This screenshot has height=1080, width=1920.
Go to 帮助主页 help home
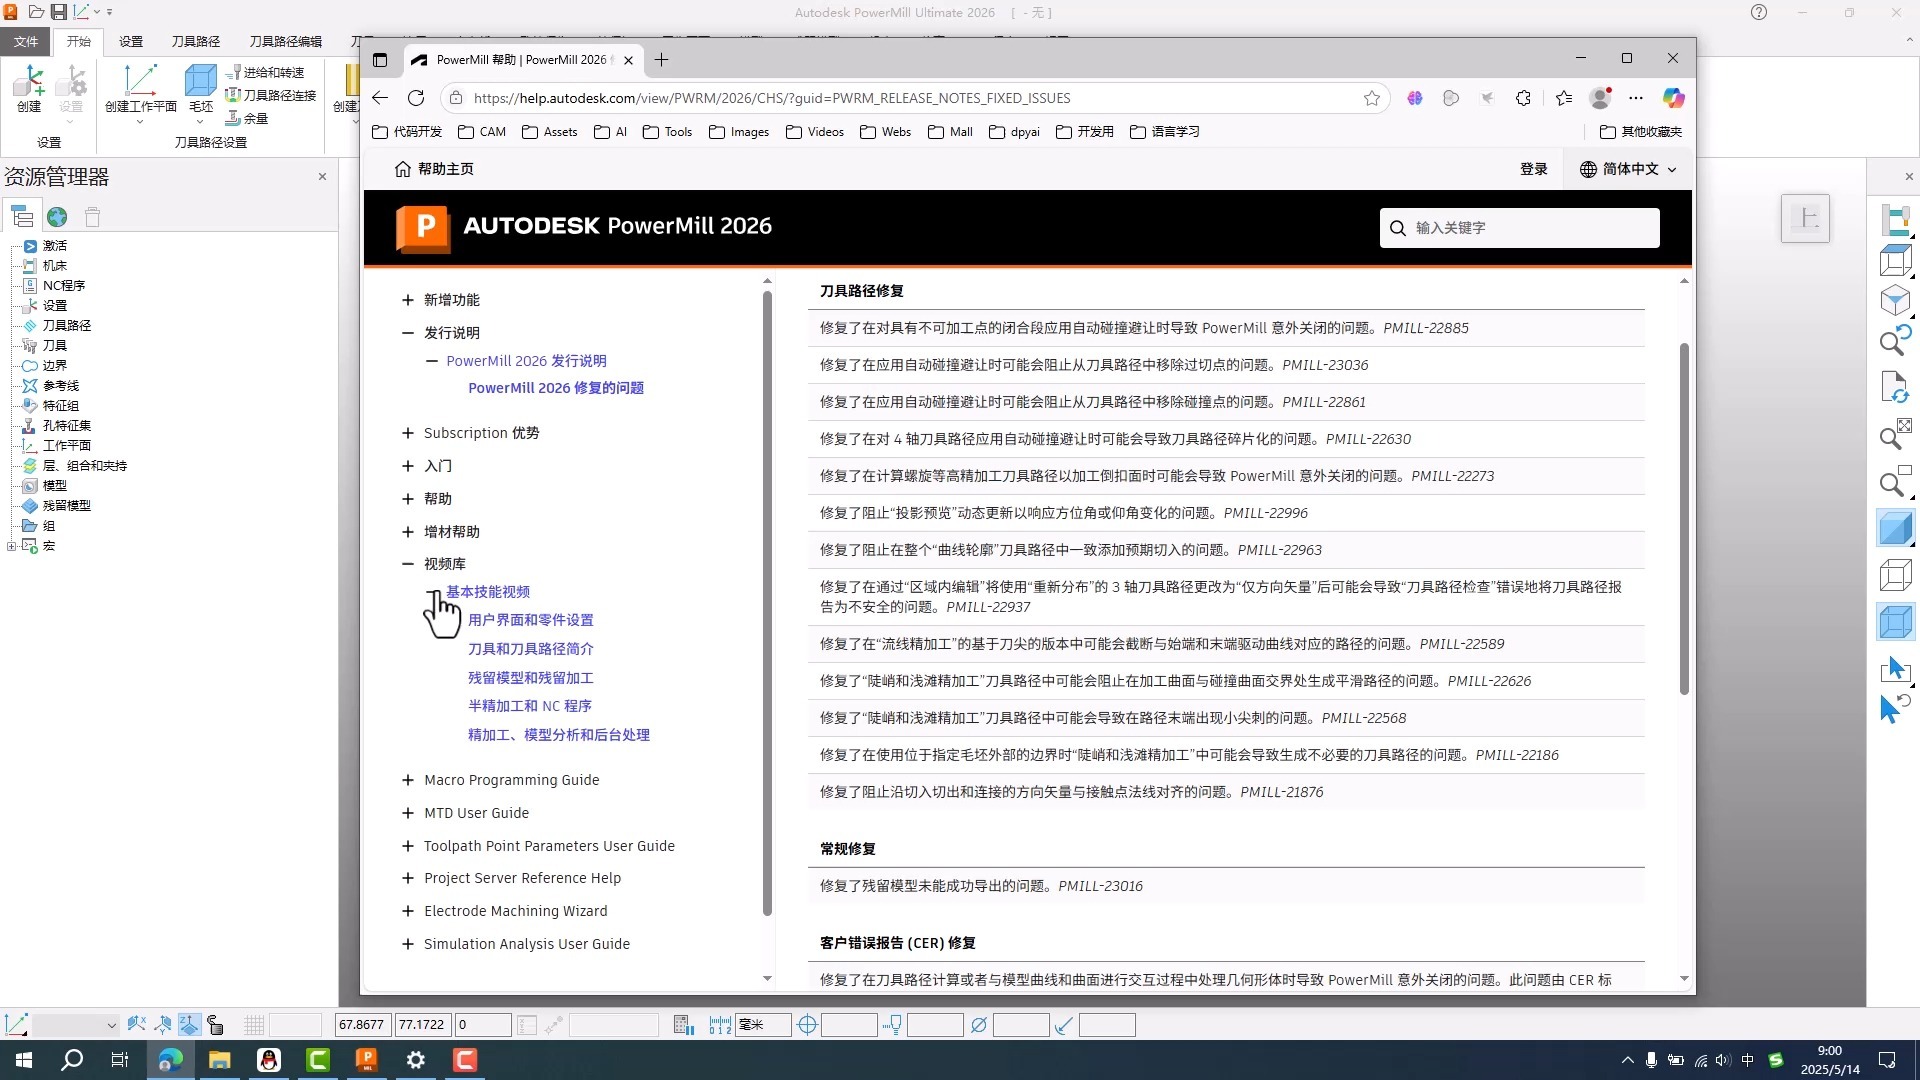point(434,169)
